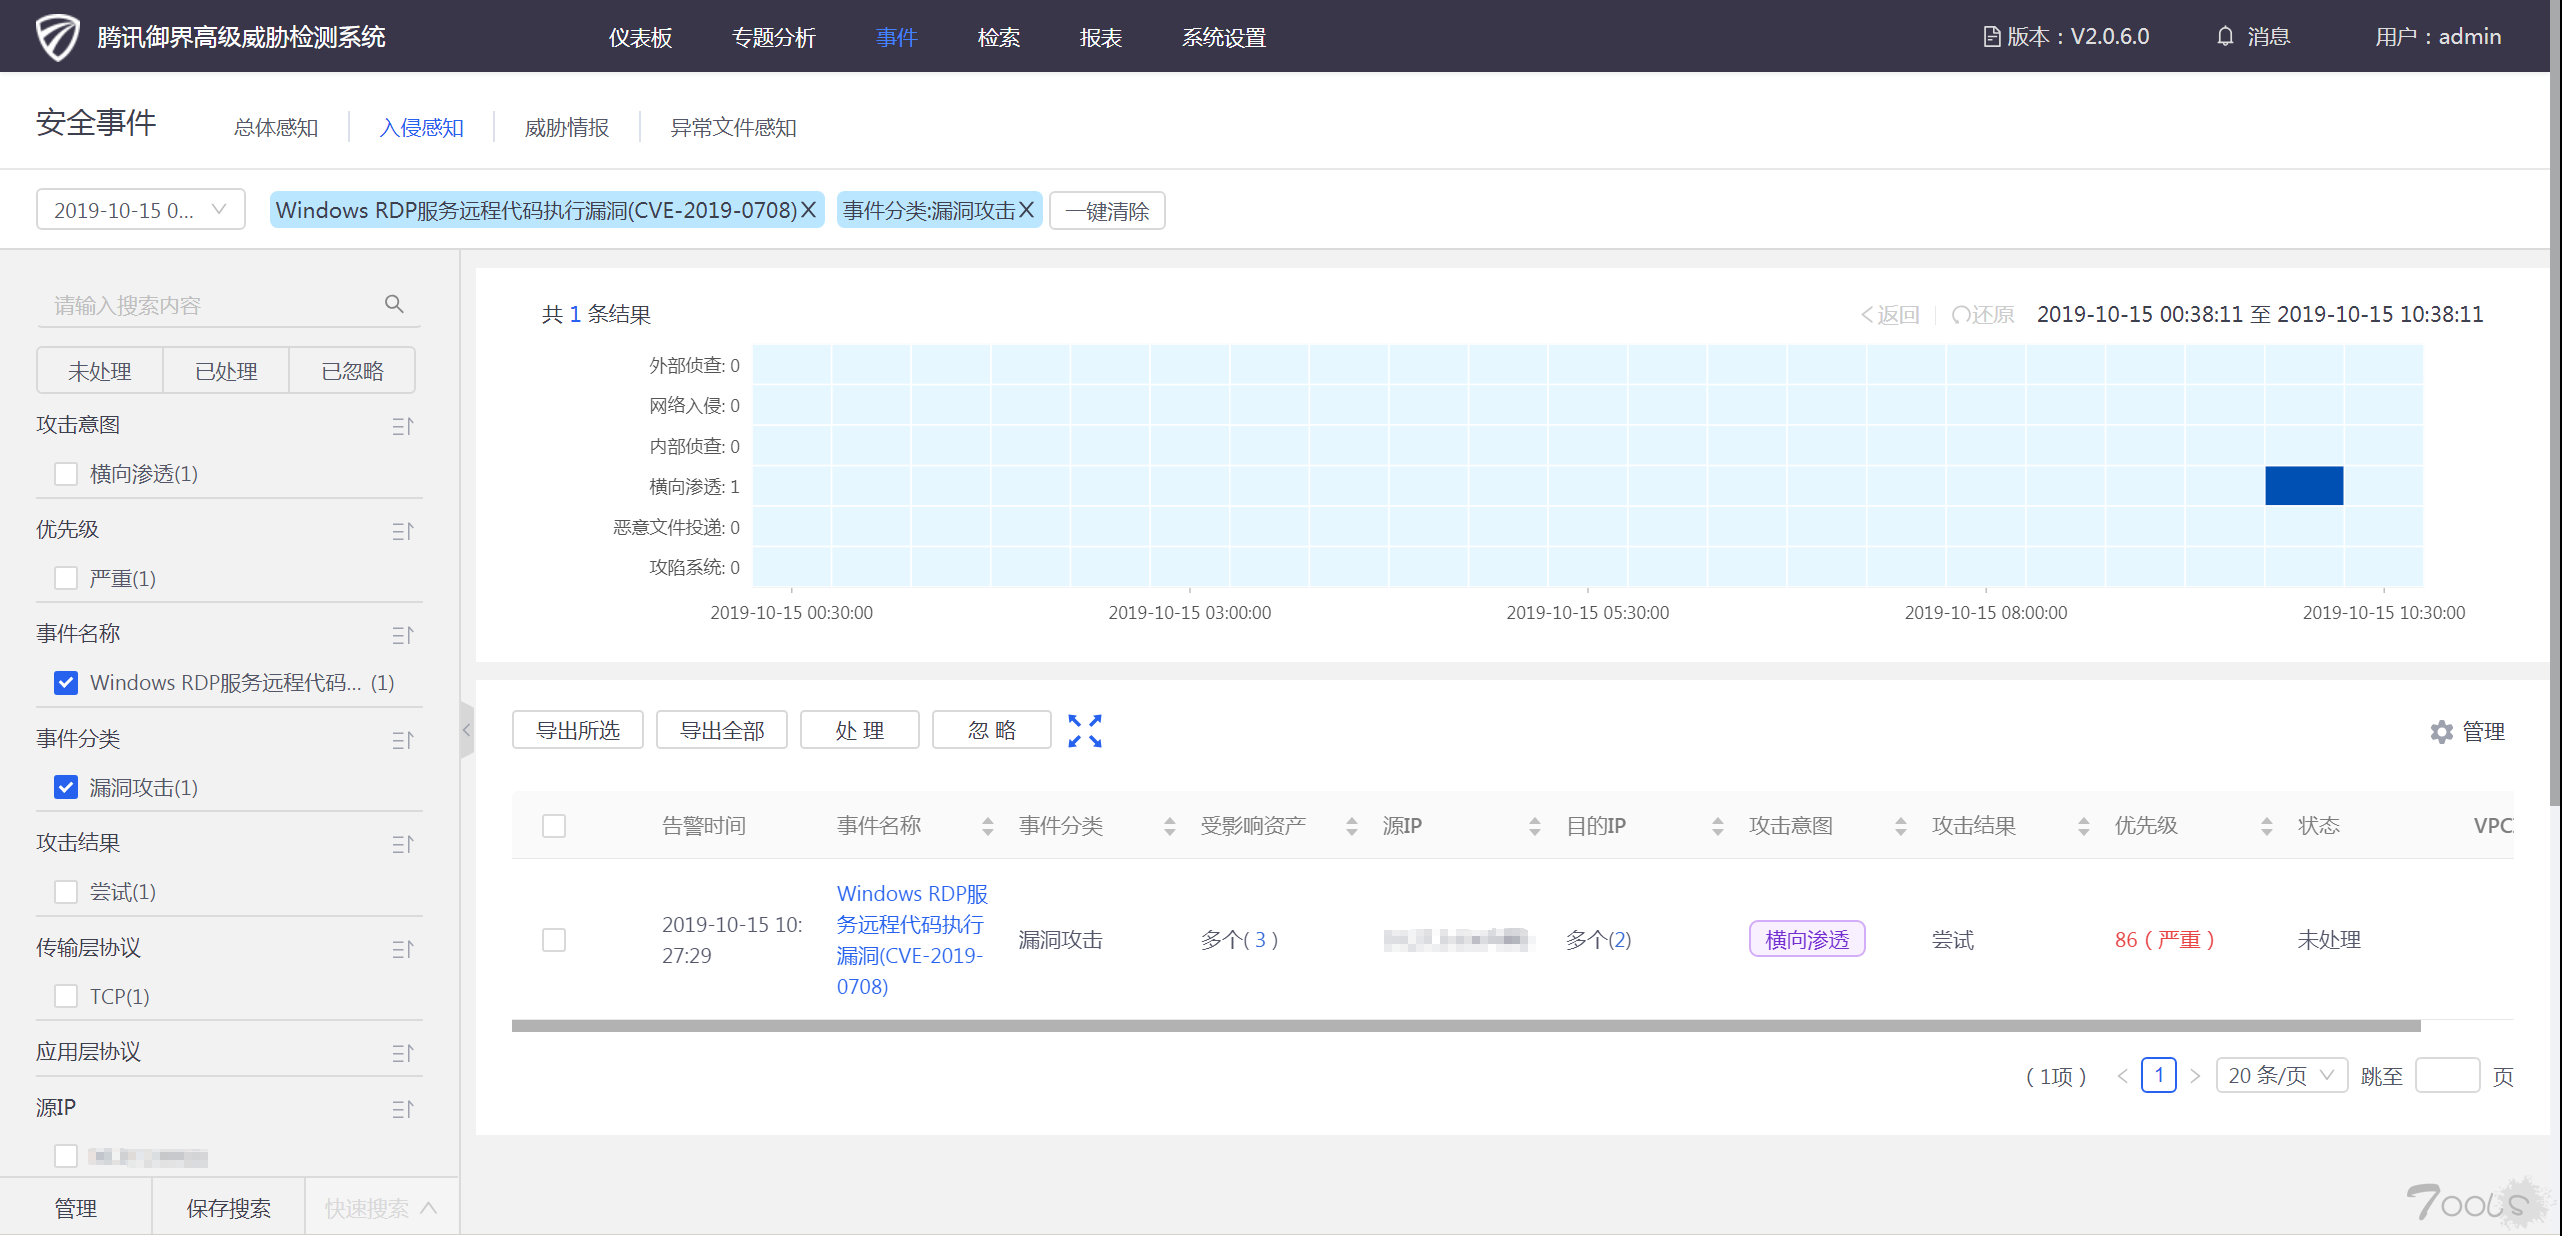Click the dark blue 横向渗透 heatmap cell
Screen dimensions: 2562x1236
tap(2303, 486)
